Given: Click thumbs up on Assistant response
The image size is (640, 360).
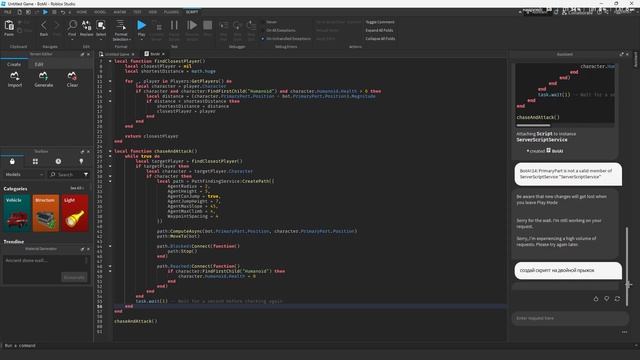Looking at the screenshot, I should (596, 299).
